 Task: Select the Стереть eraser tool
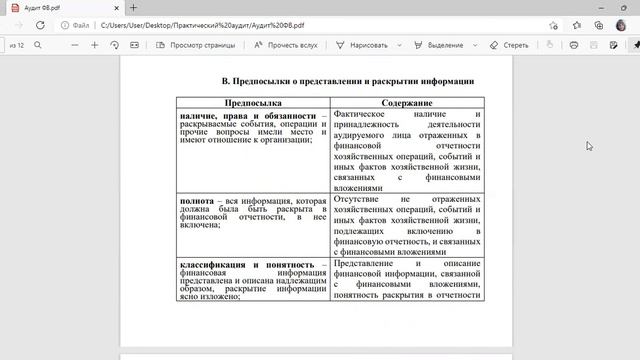point(509,45)
